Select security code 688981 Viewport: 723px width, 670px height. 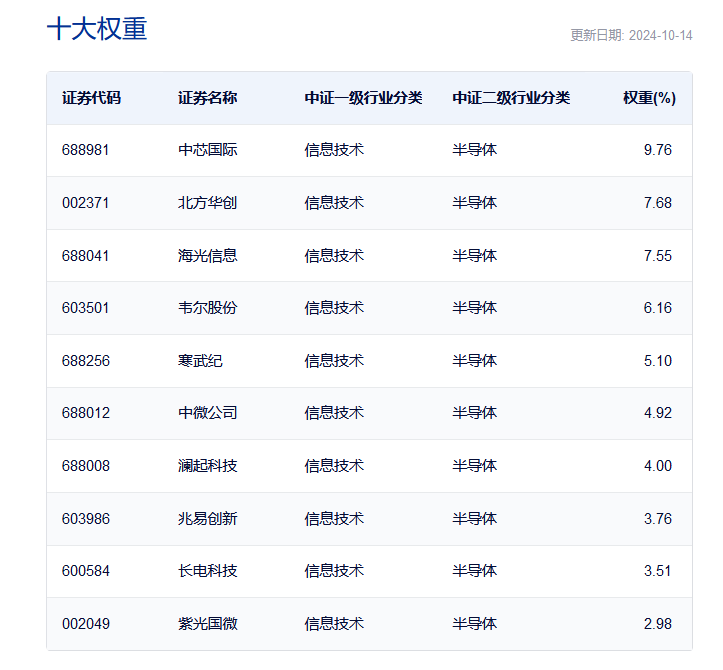coord(85,150)
